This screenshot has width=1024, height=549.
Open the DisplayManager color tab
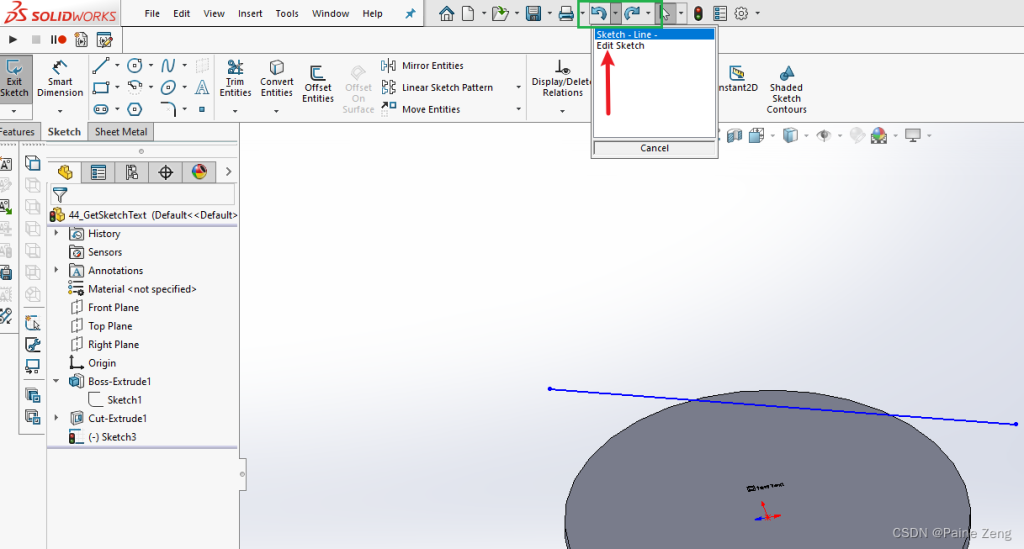pyautogui.click(x=199, y=172)
